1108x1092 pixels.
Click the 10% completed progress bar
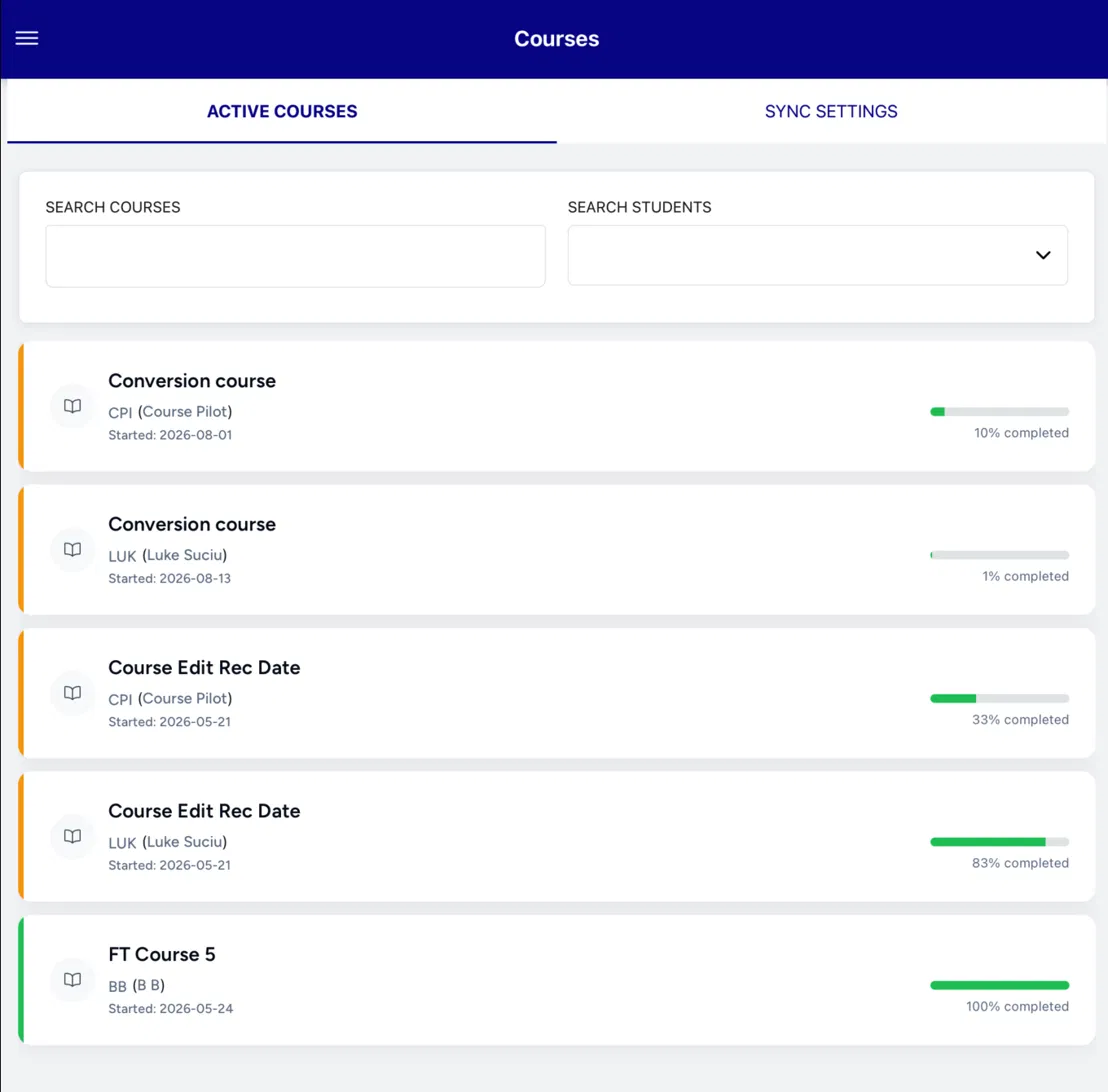click(x=999, y=411)
